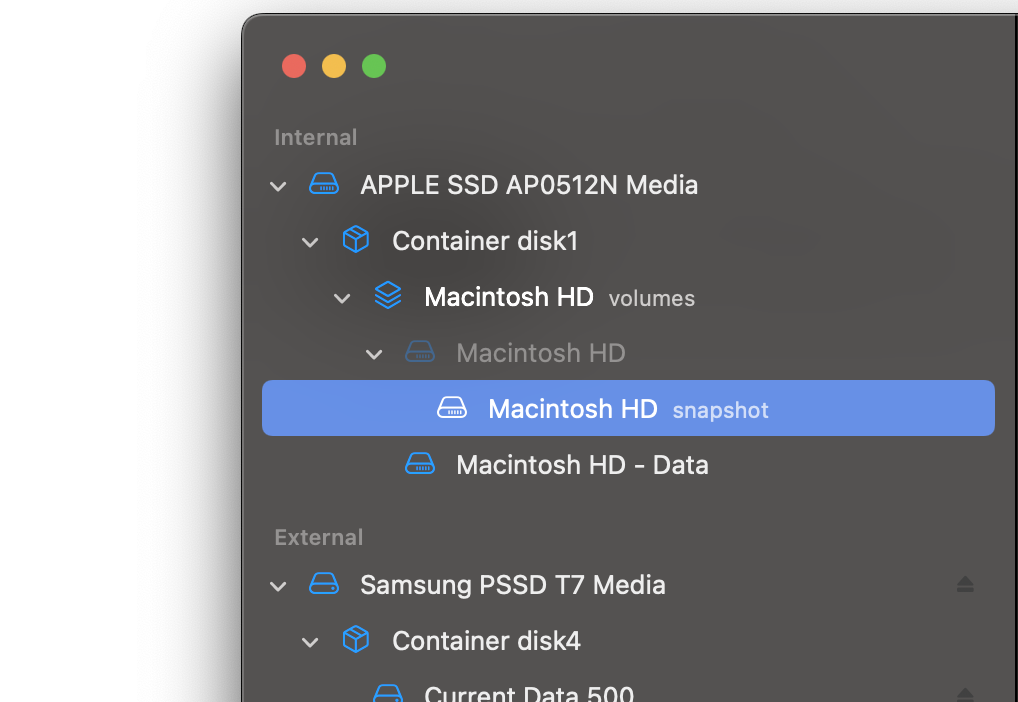Click the Macintosh HD - Data disk icon

(x=420, y=464)
